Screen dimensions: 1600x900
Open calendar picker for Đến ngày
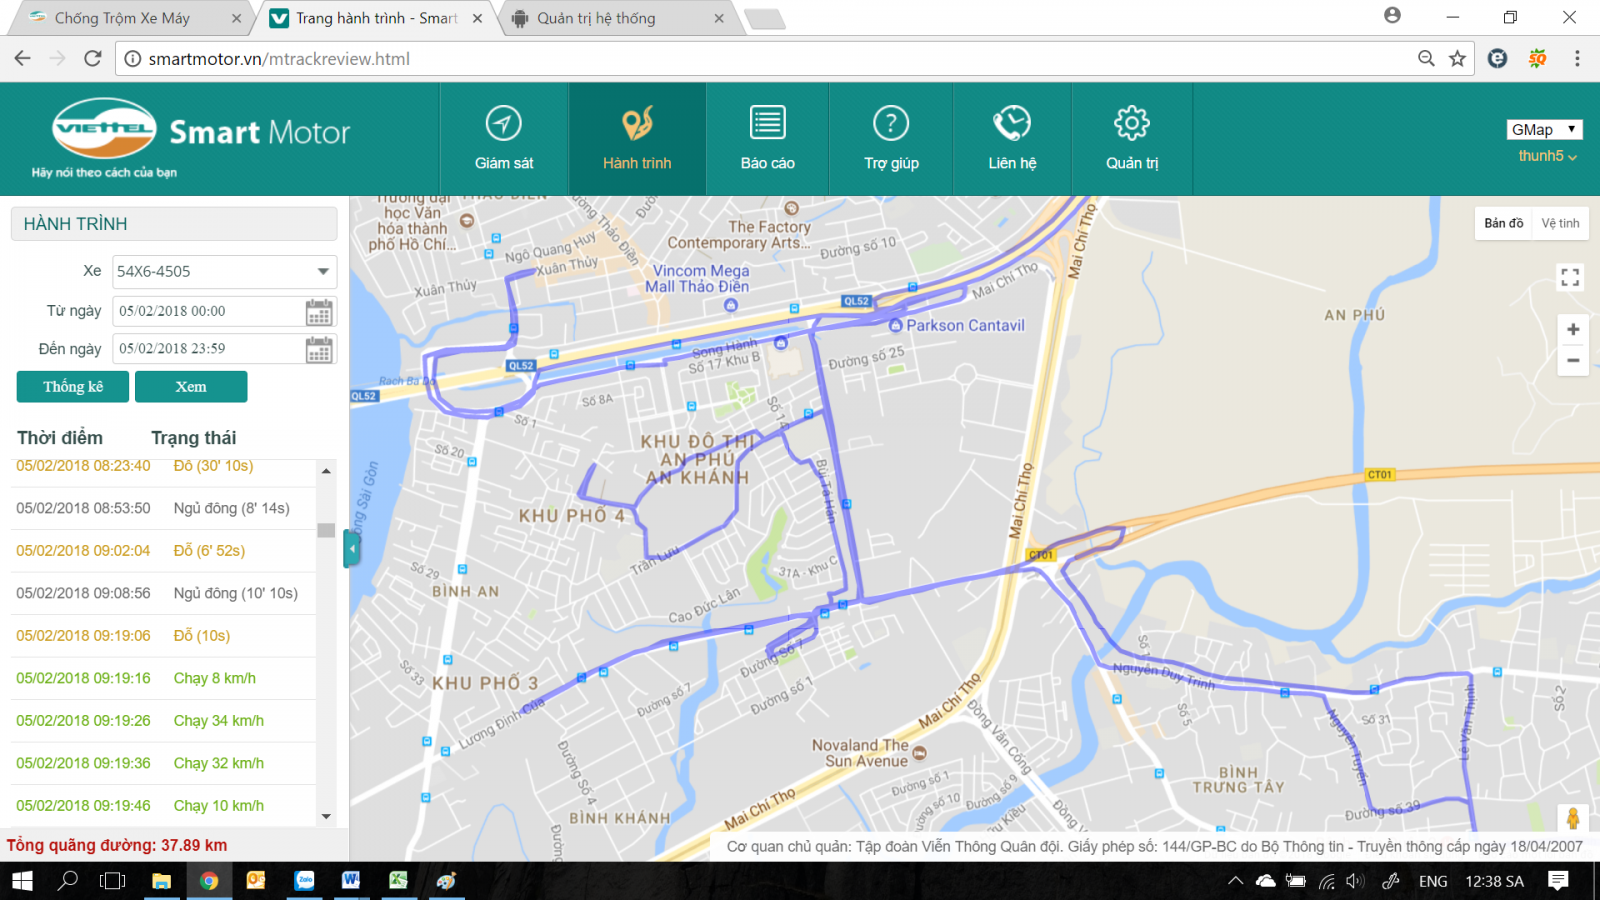[x=319, y=350]
